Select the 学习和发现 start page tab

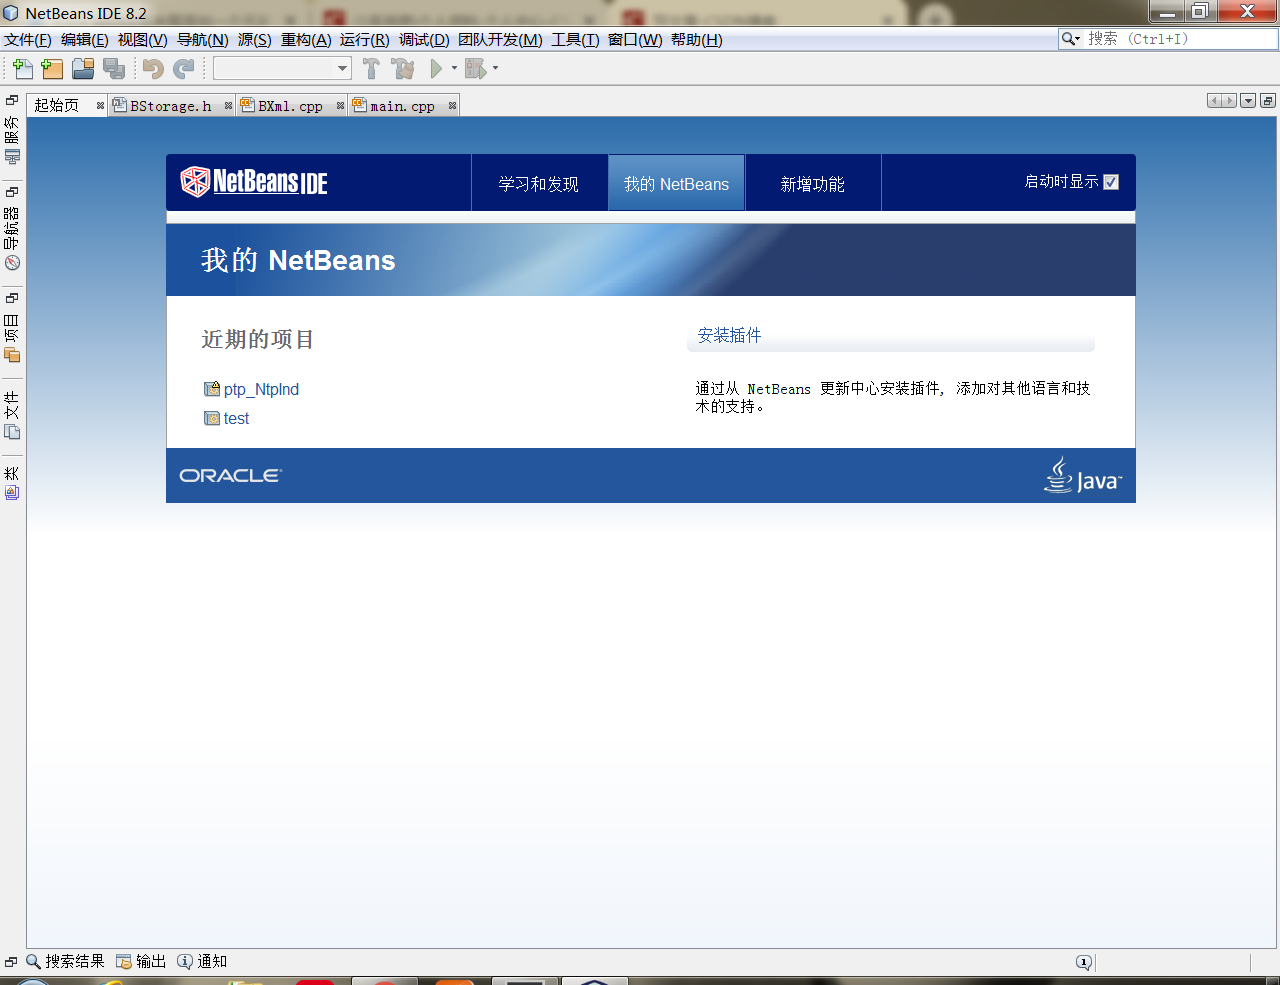[539, 183]
